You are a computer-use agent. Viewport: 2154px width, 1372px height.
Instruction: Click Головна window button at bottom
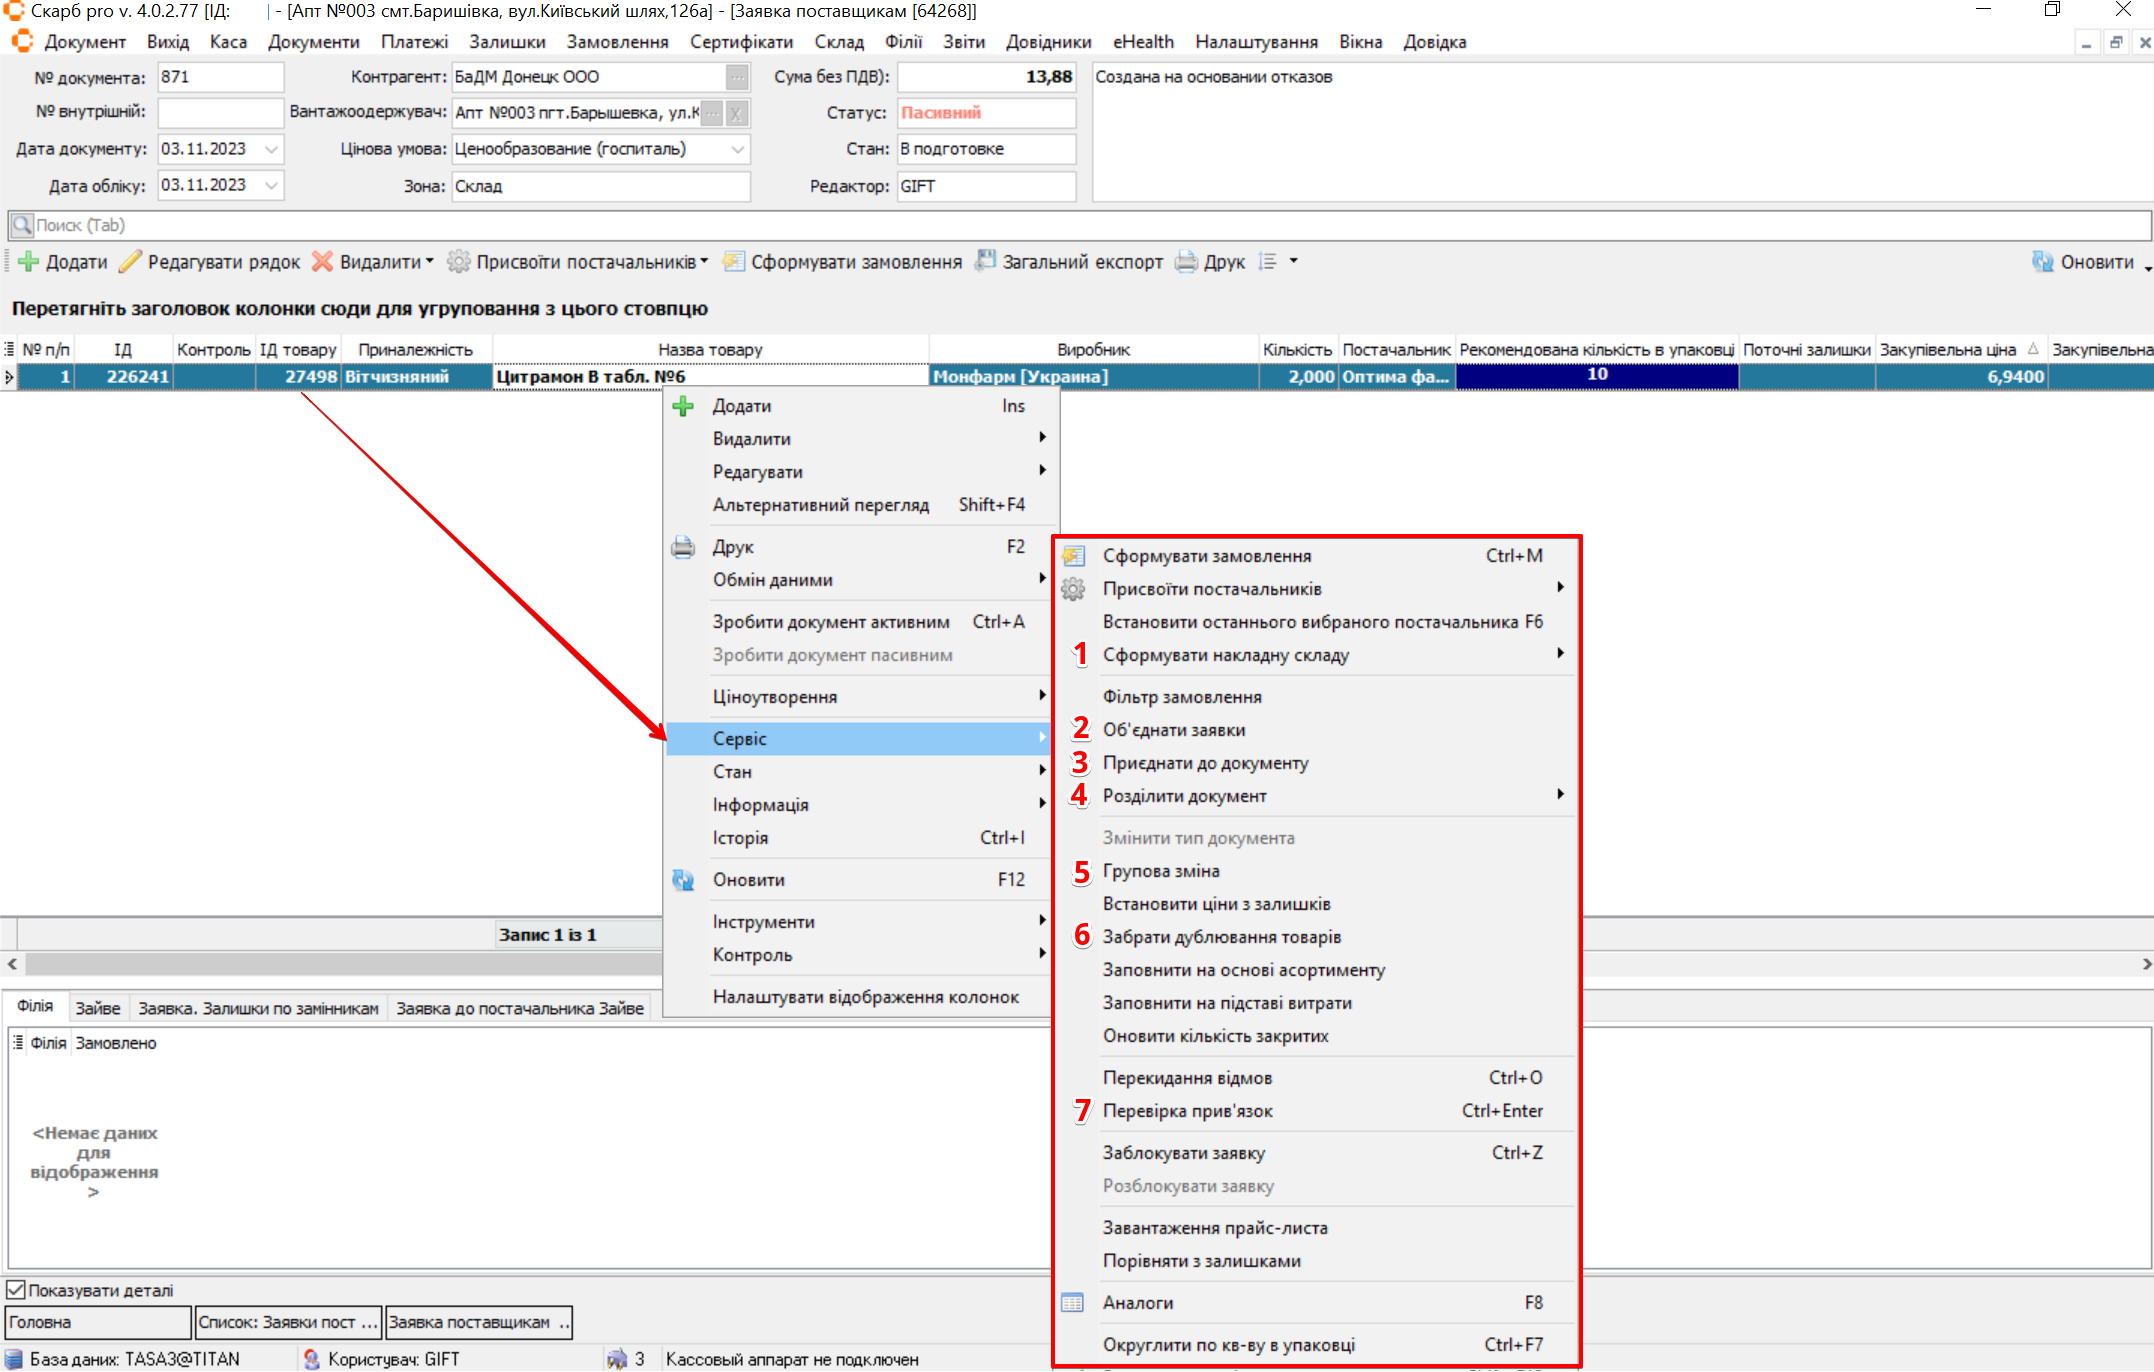[x=97, y=1322]
